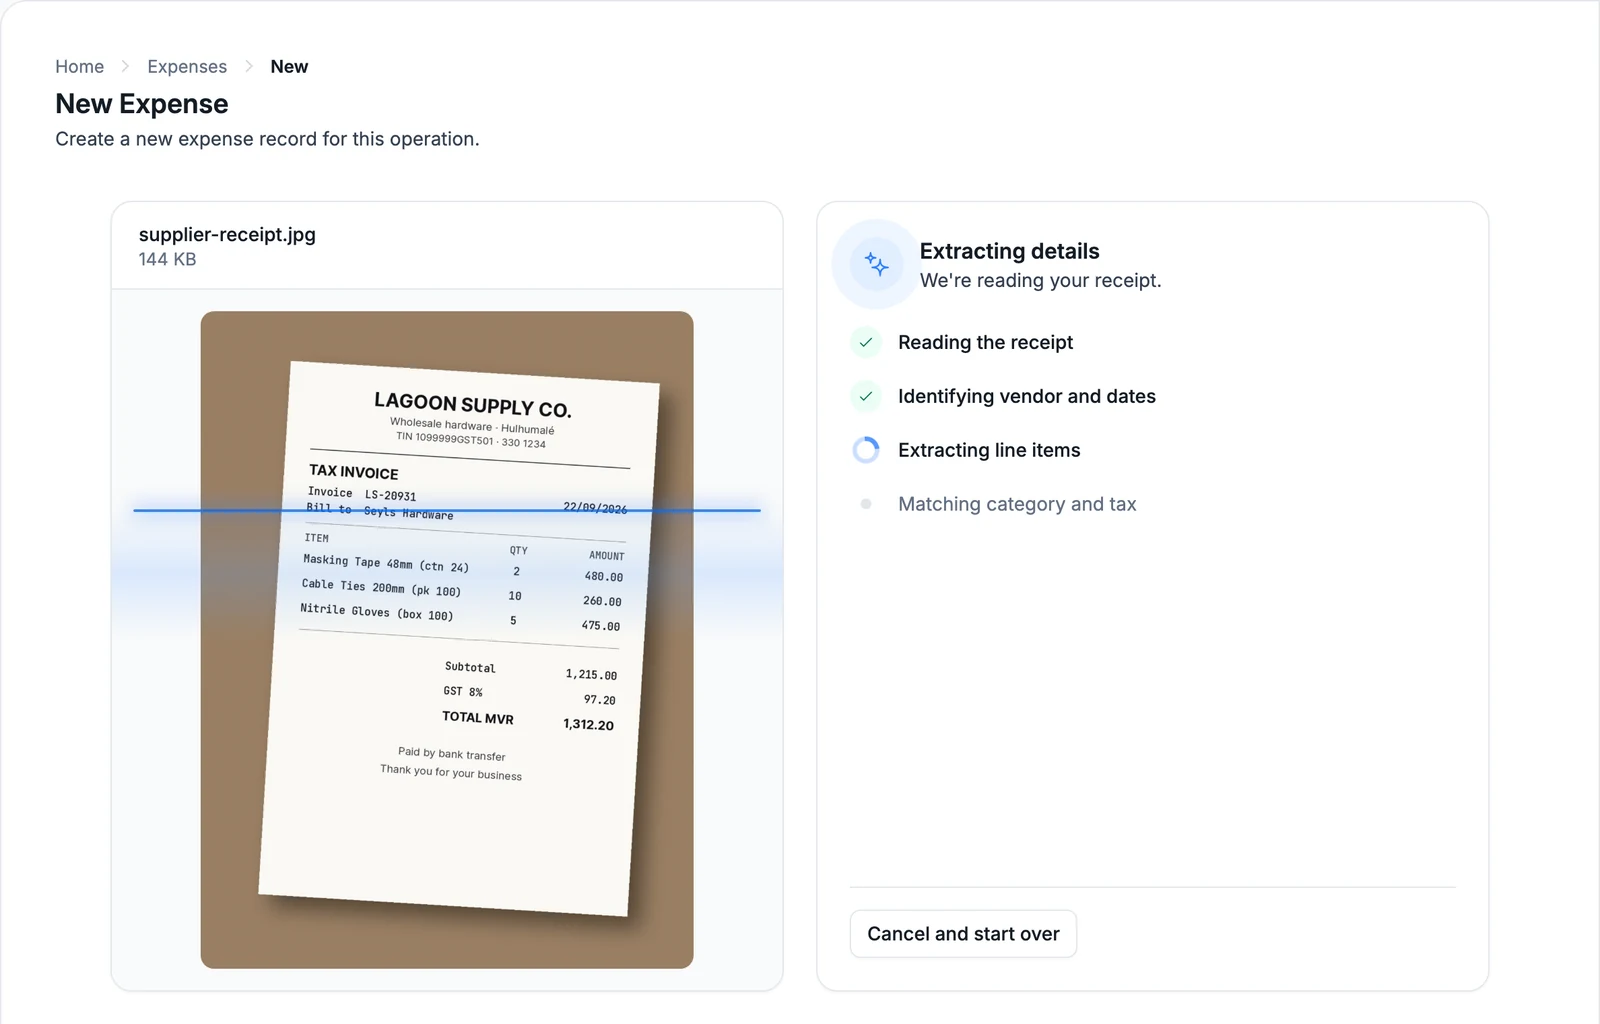Image resolution: width=1600 pixels, height=1024 pixels.
Task: Click the supplier-receipt.jpg file name
Action: pos(227,234)
